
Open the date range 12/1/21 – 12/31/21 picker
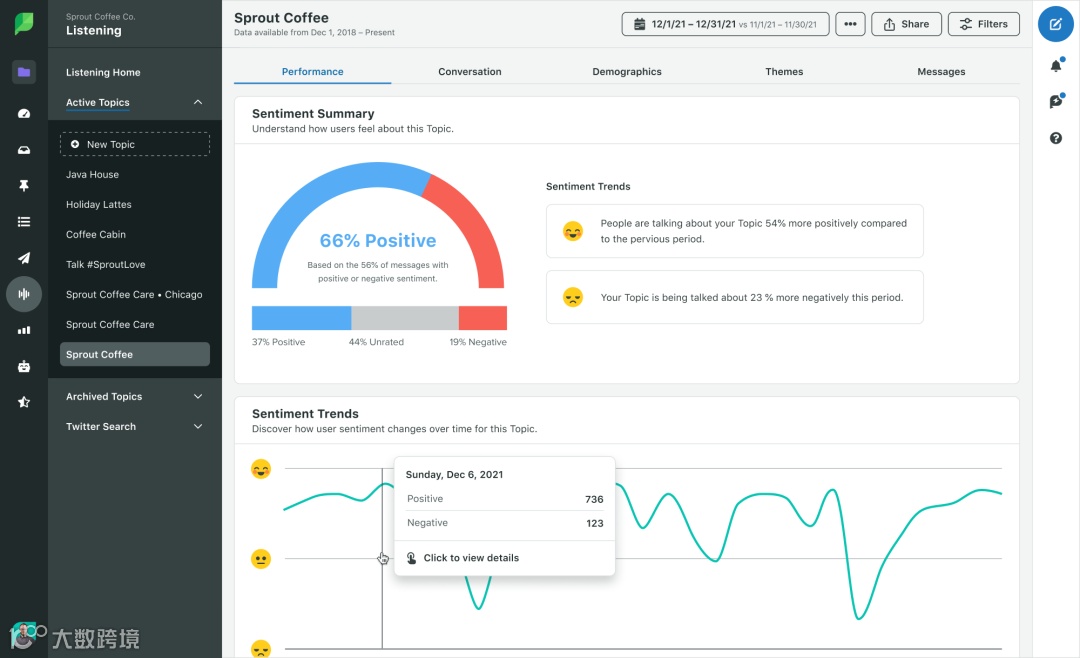[x=725, y=24]
